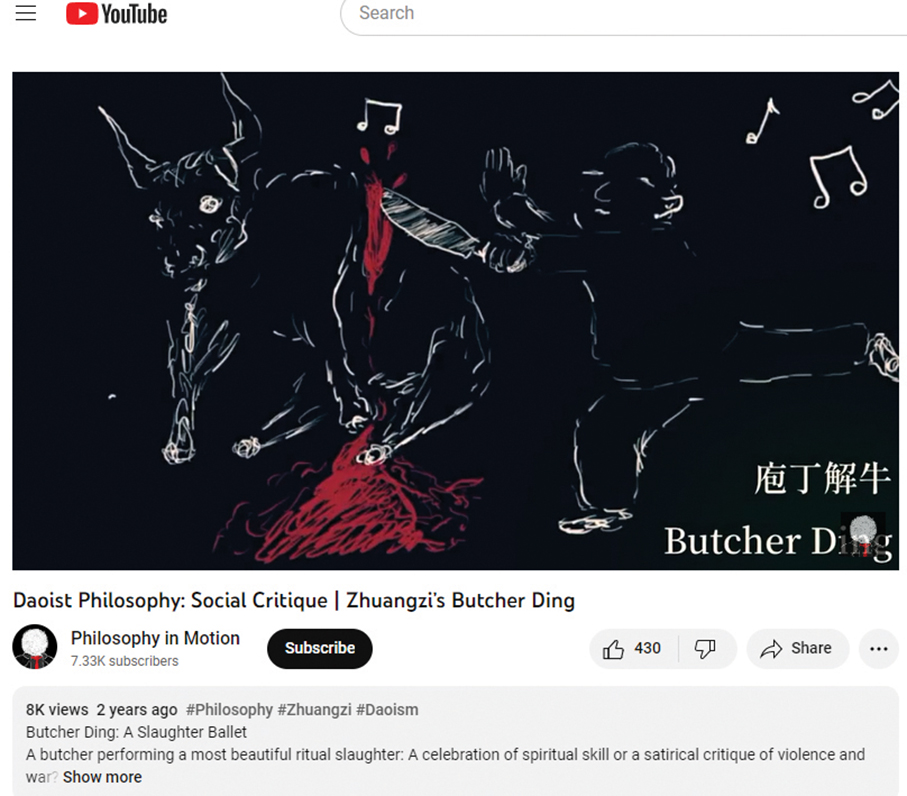Open the Share dialog
Screen dimensions: 907x796
coord(798,648)
